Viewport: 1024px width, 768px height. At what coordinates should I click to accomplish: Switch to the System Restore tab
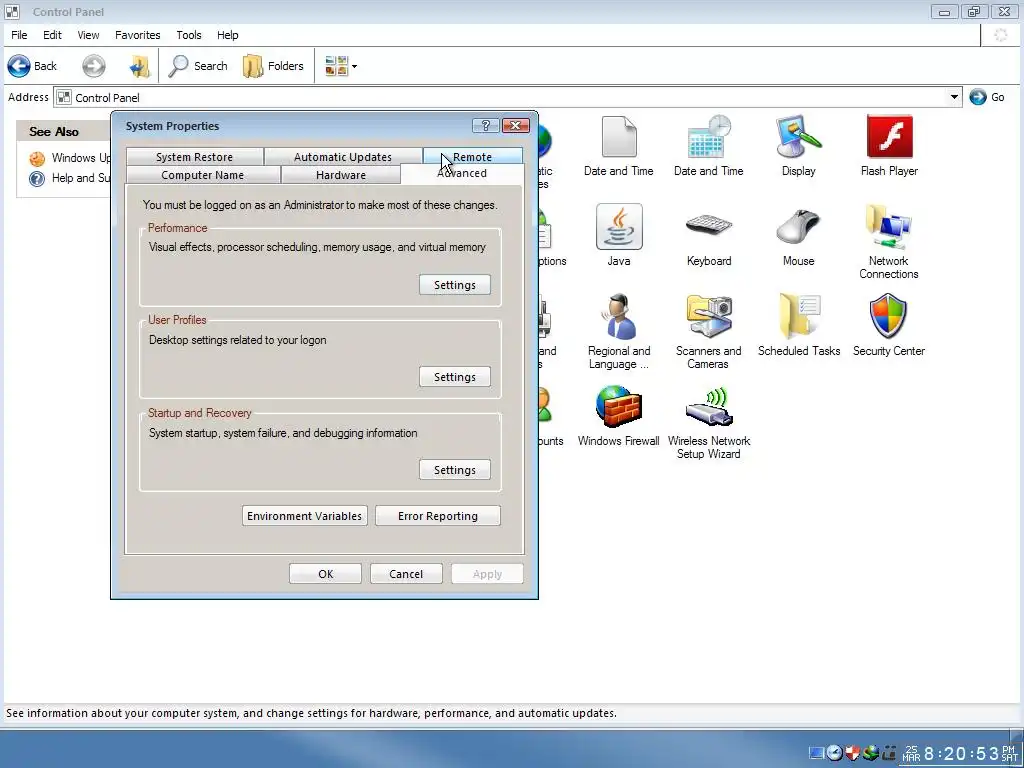195,157
